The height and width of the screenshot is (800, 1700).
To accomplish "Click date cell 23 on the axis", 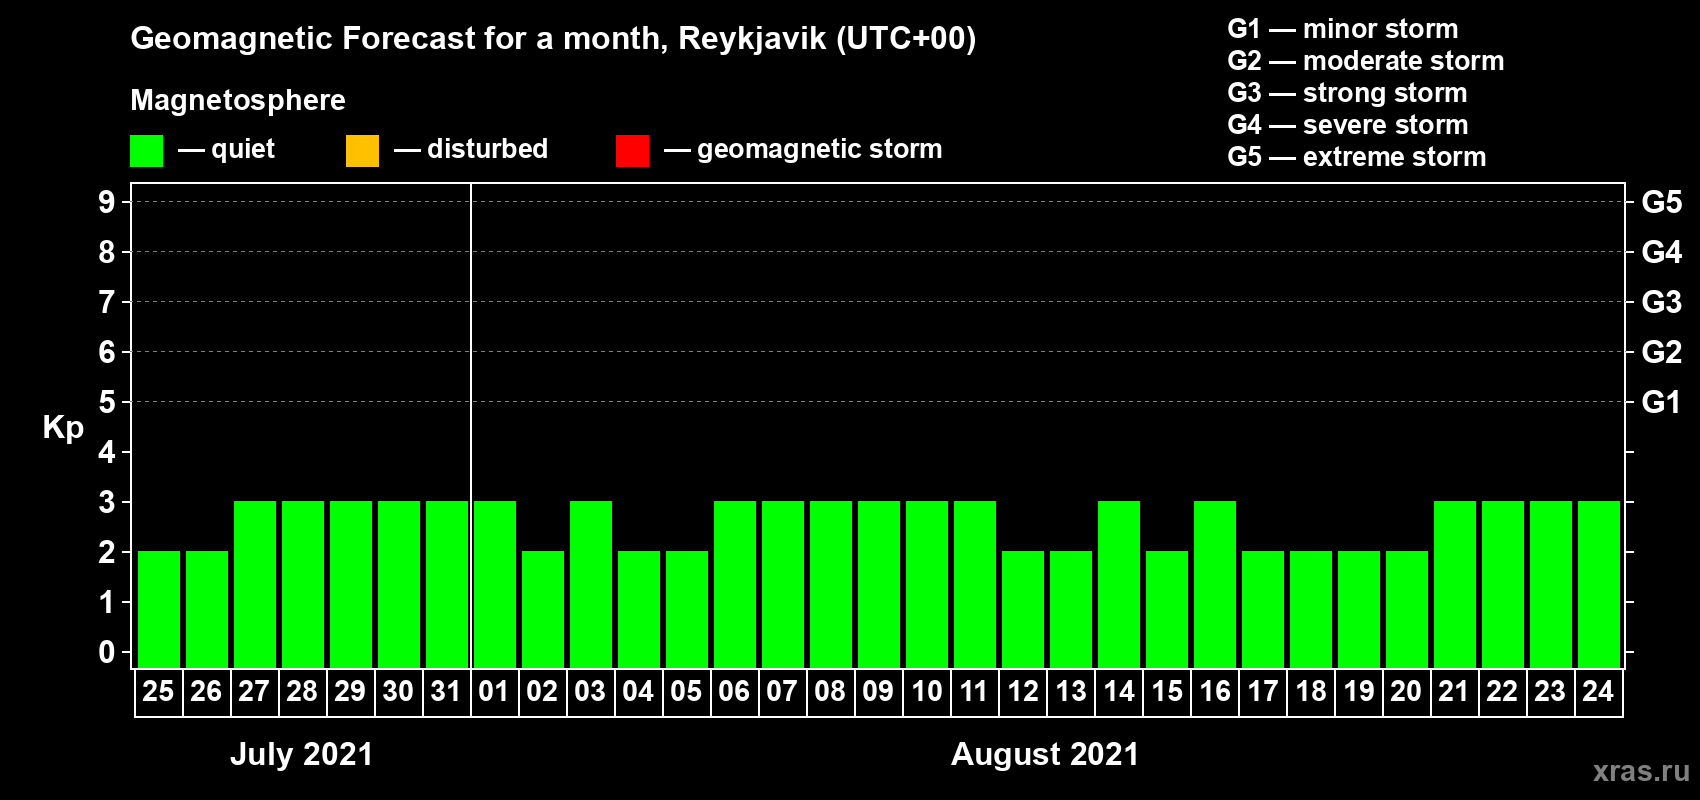I will point(1550,692).
